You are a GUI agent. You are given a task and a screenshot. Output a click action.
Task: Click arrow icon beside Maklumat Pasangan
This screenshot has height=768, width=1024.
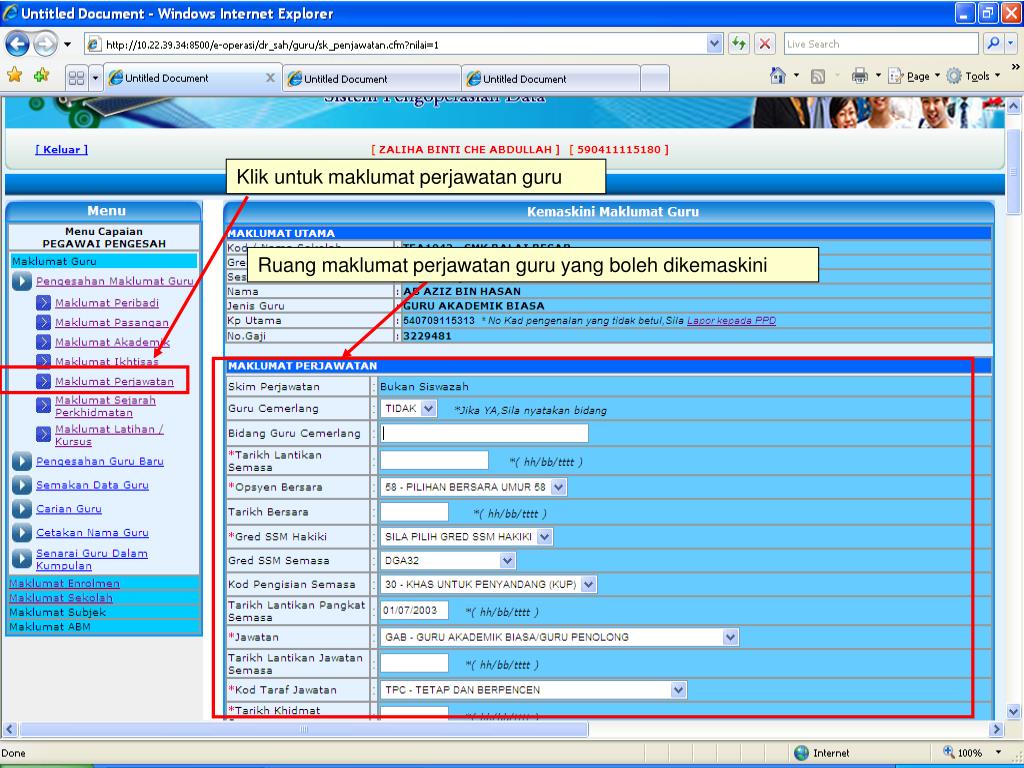coord(43,323)
